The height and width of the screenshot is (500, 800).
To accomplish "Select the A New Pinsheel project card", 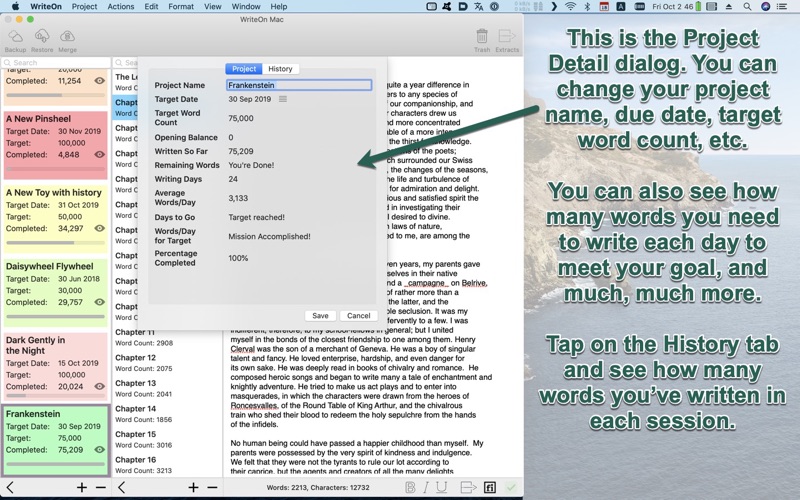I will click(55, 145).
